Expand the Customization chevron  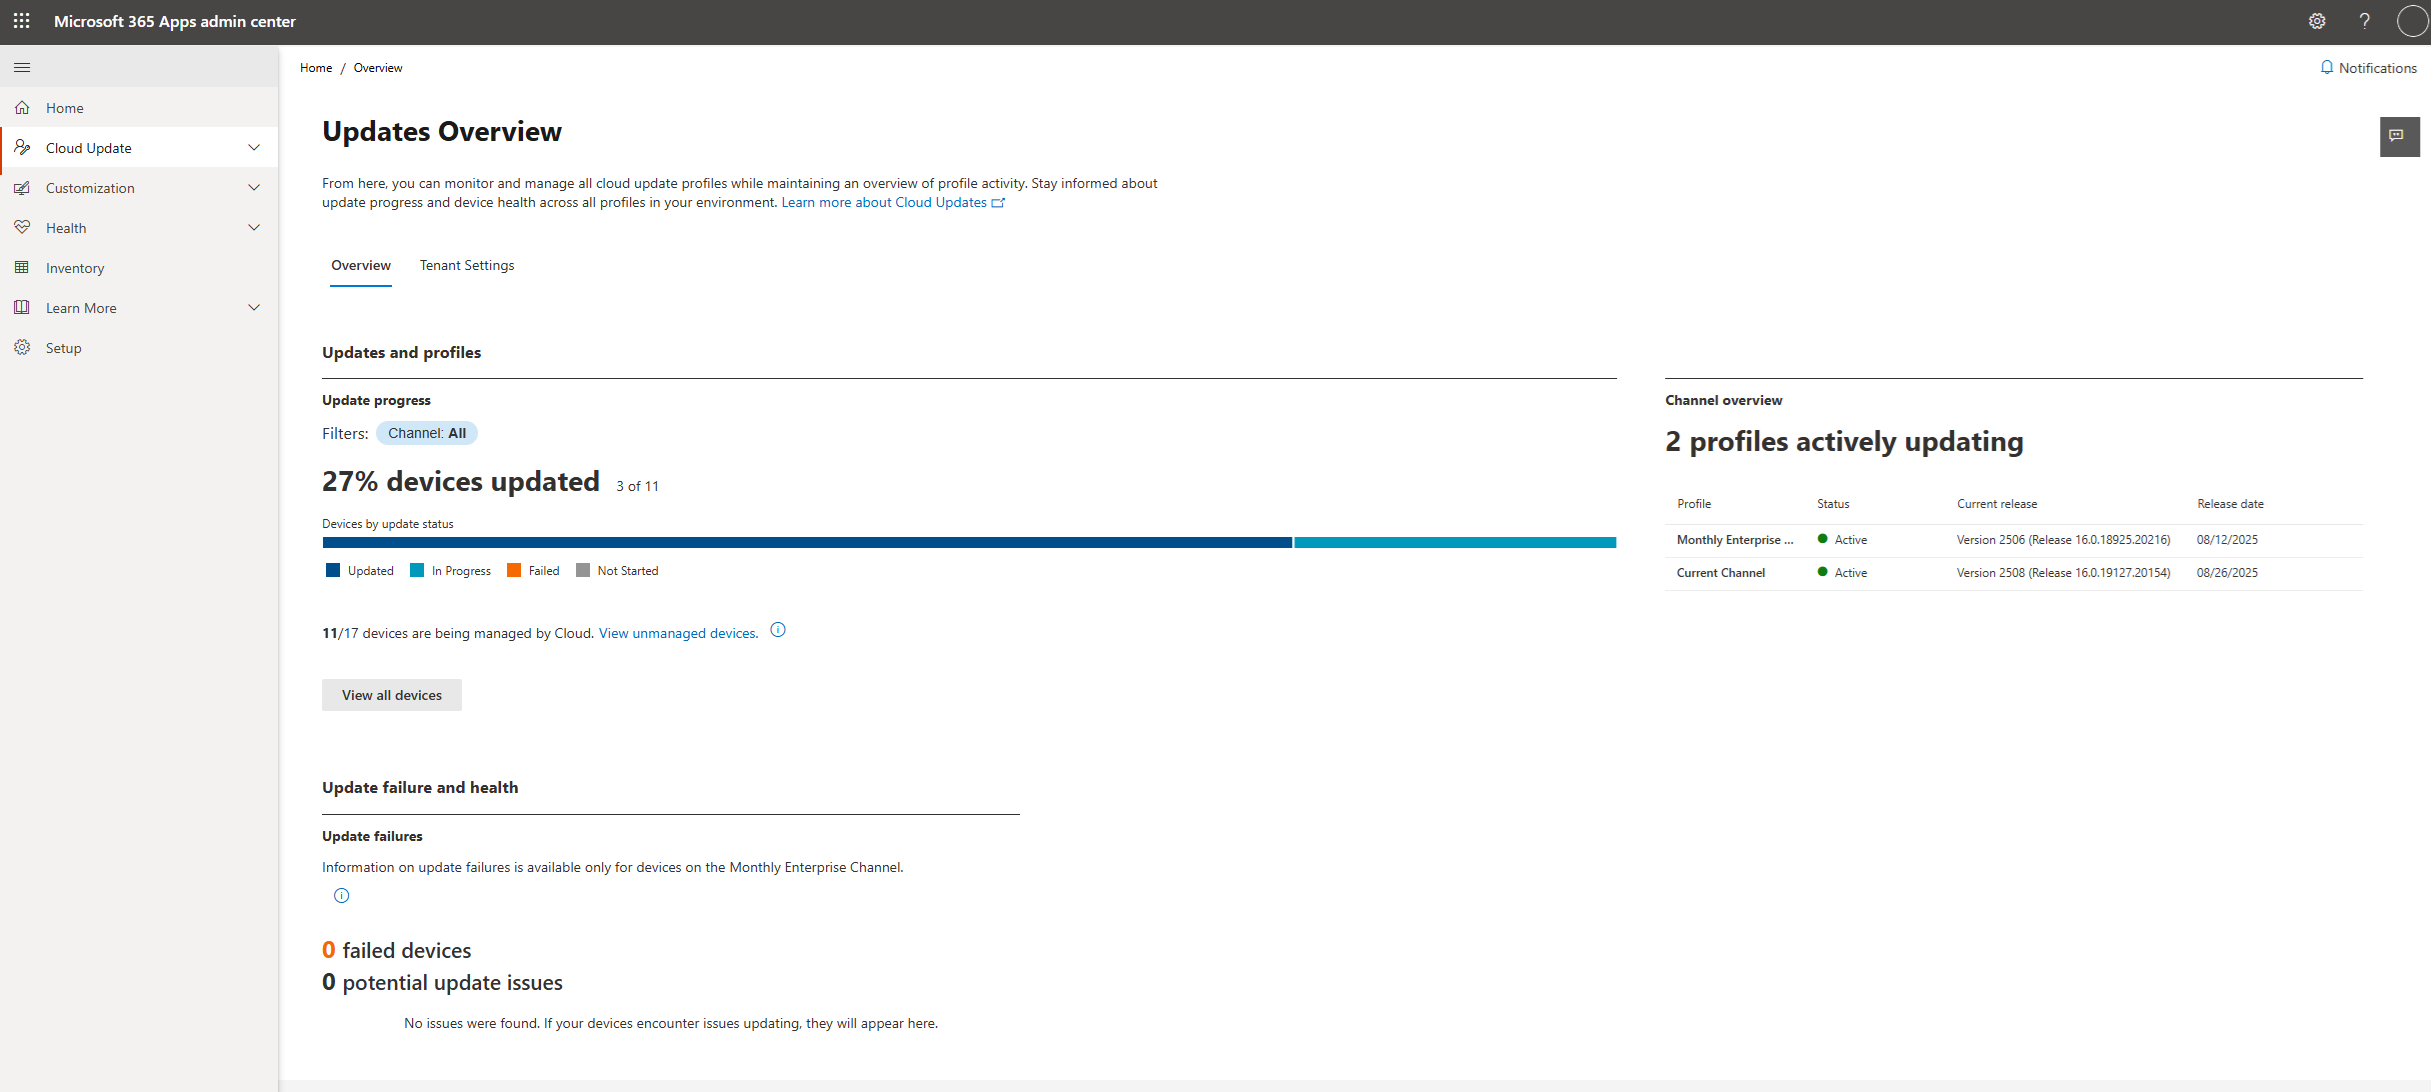click(254, 187)
